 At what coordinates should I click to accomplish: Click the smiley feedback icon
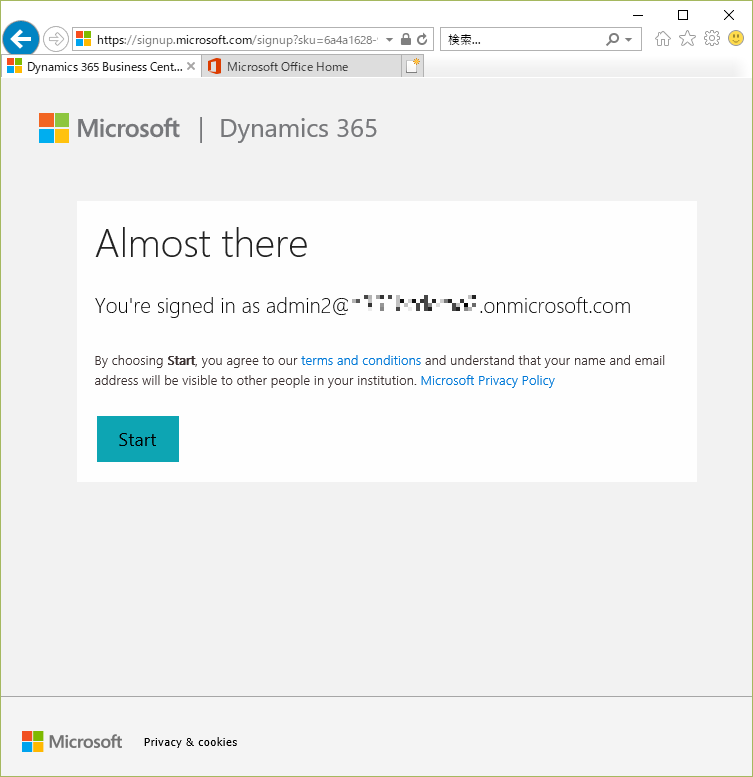pos(736,38)
